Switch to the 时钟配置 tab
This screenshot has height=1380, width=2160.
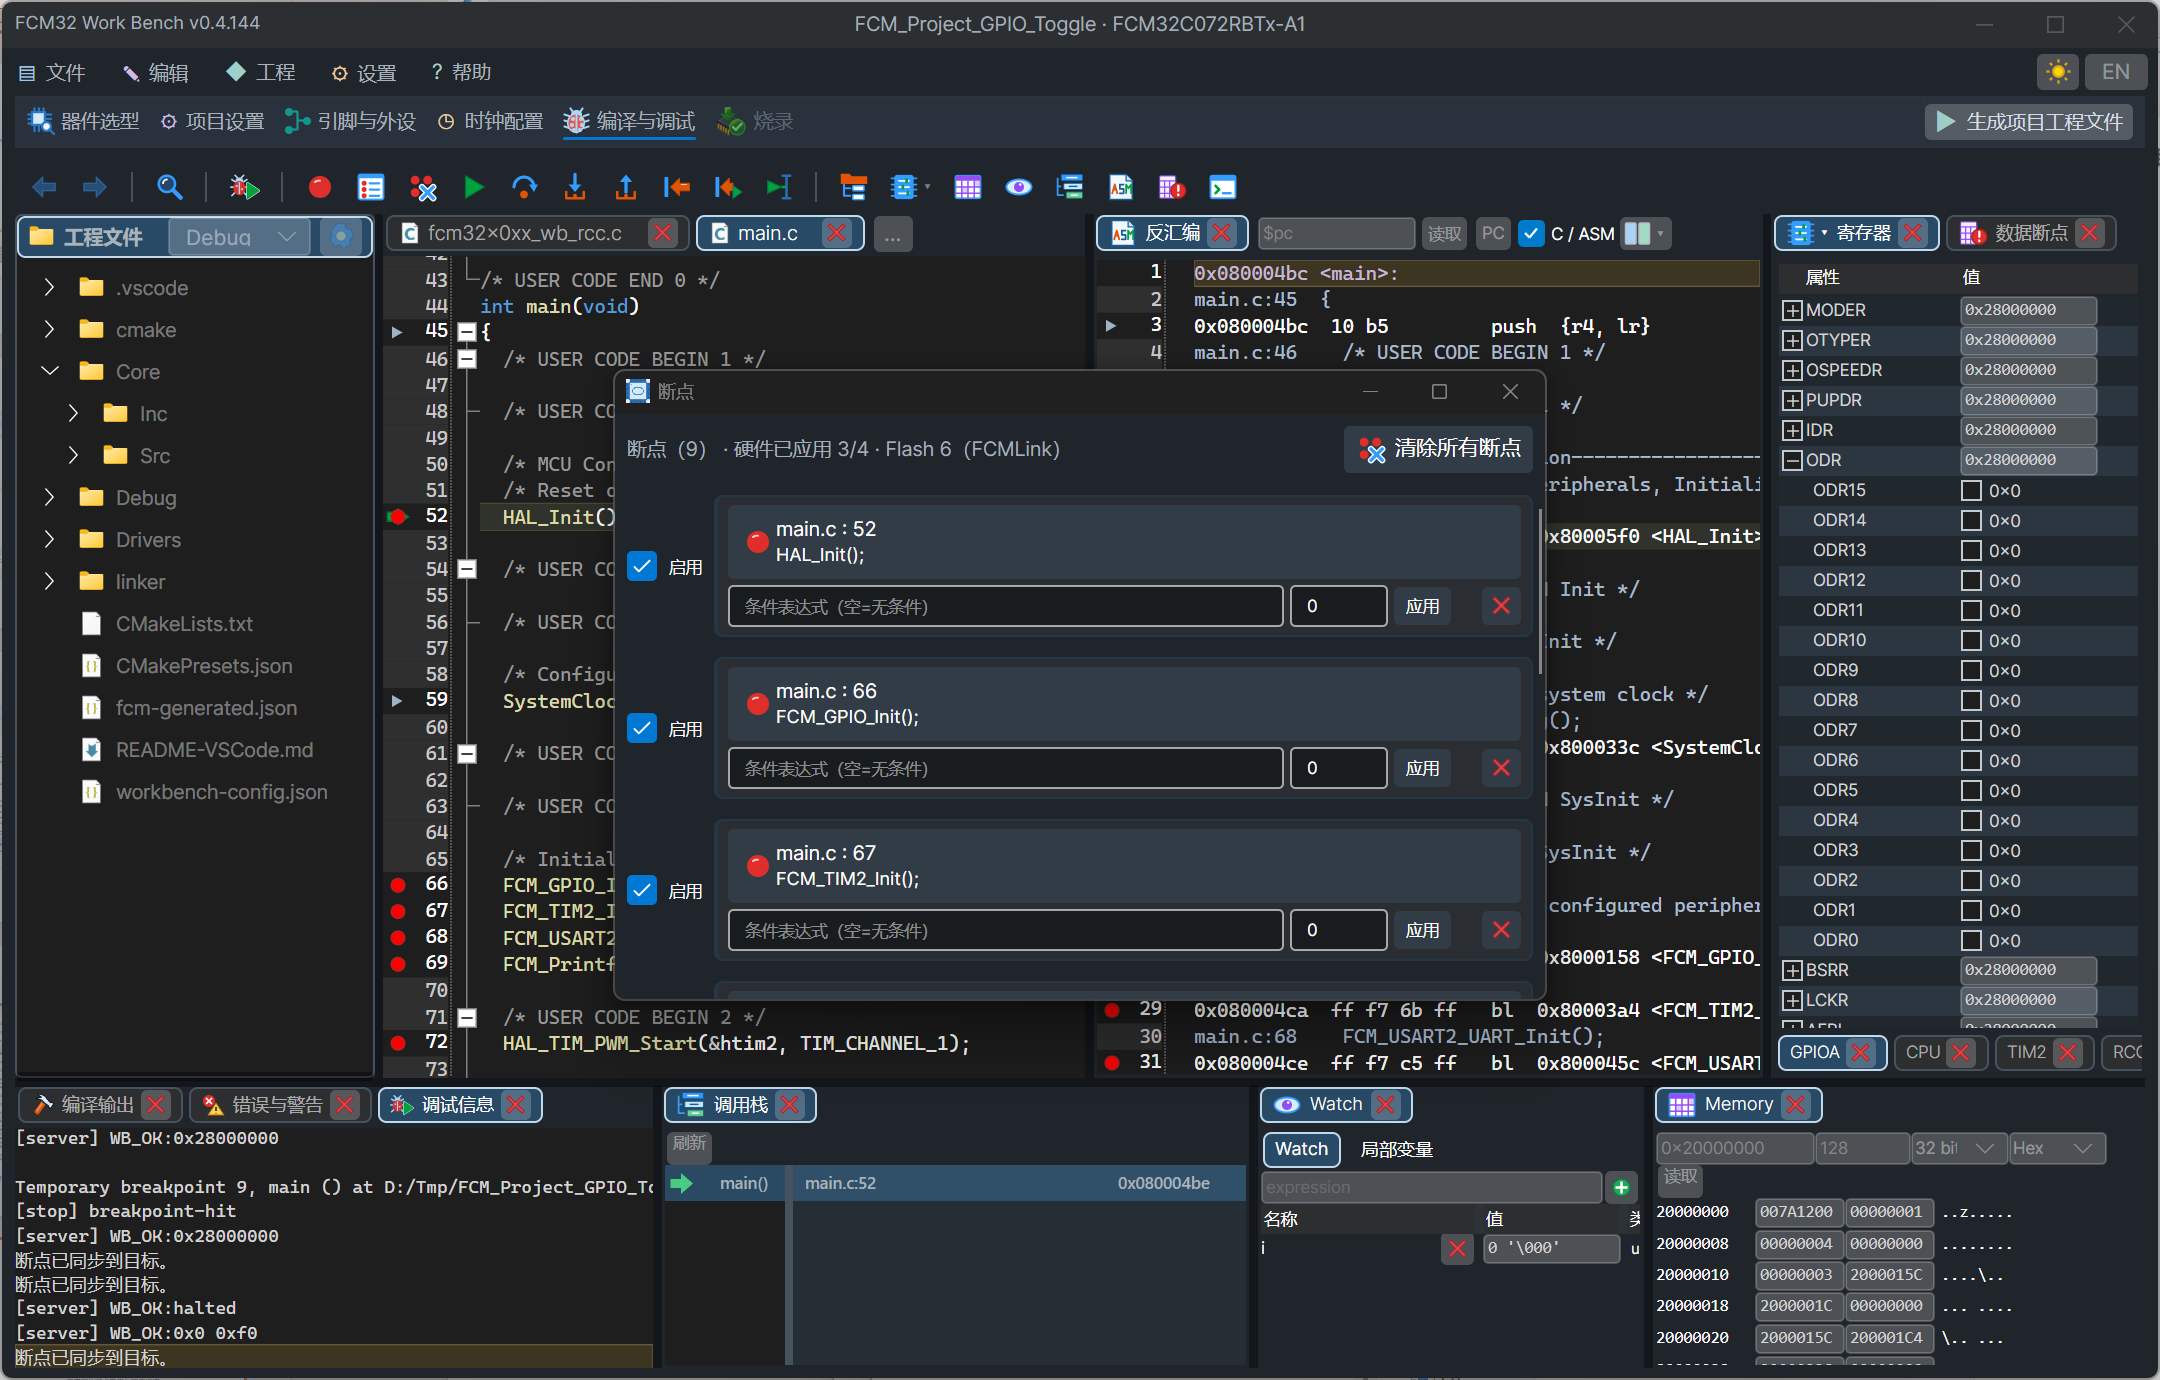[x=491, y=121]
